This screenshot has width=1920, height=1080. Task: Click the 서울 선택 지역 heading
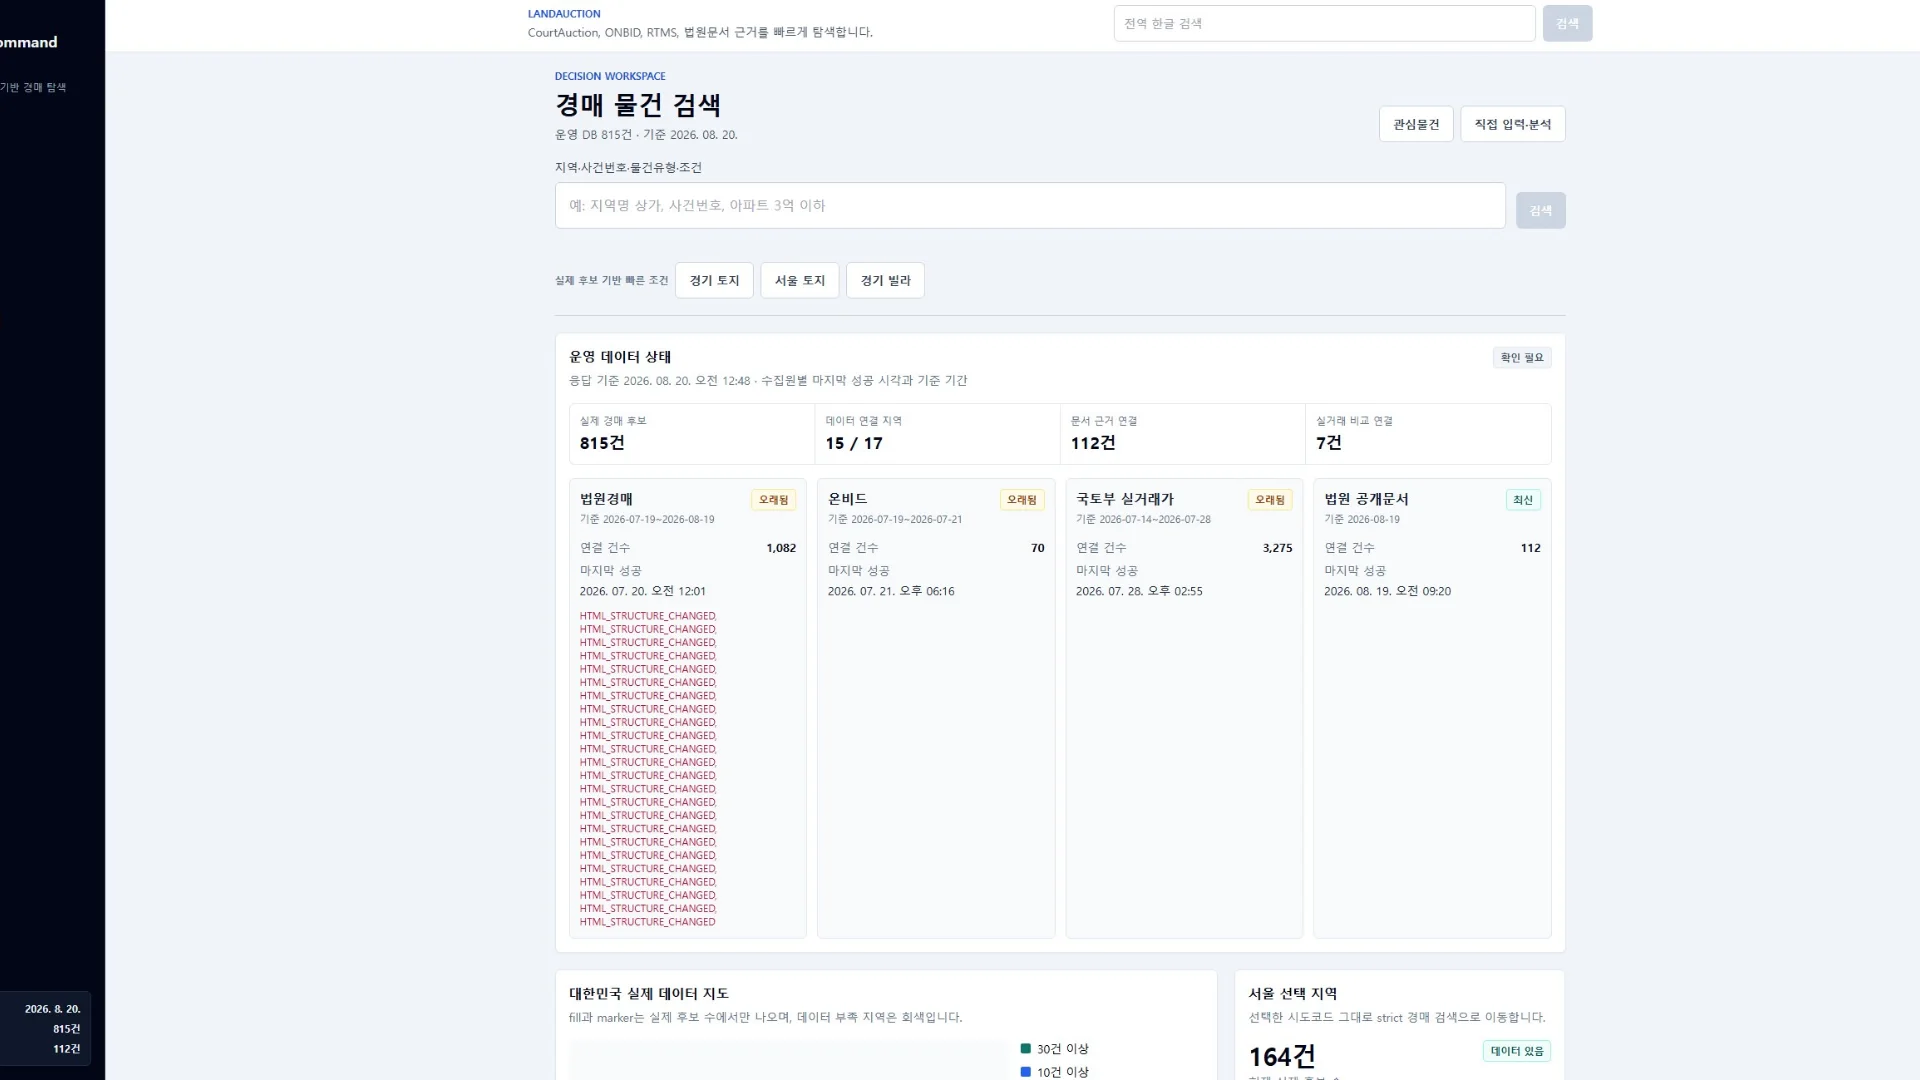pyautogui.click(x=1292, y=993)
